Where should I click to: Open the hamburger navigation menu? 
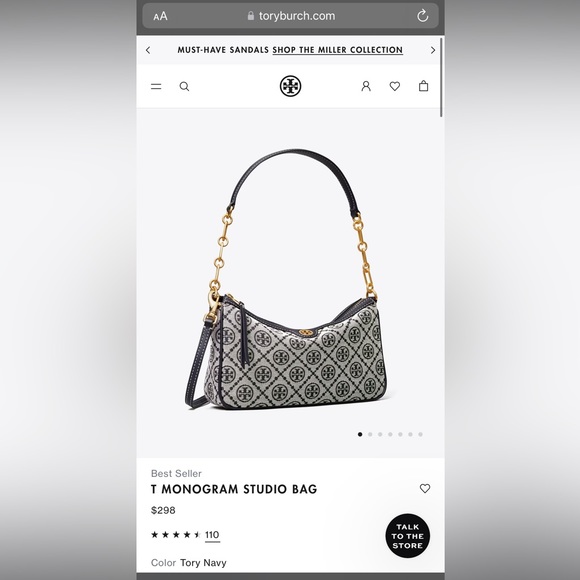tap(156, 87)
